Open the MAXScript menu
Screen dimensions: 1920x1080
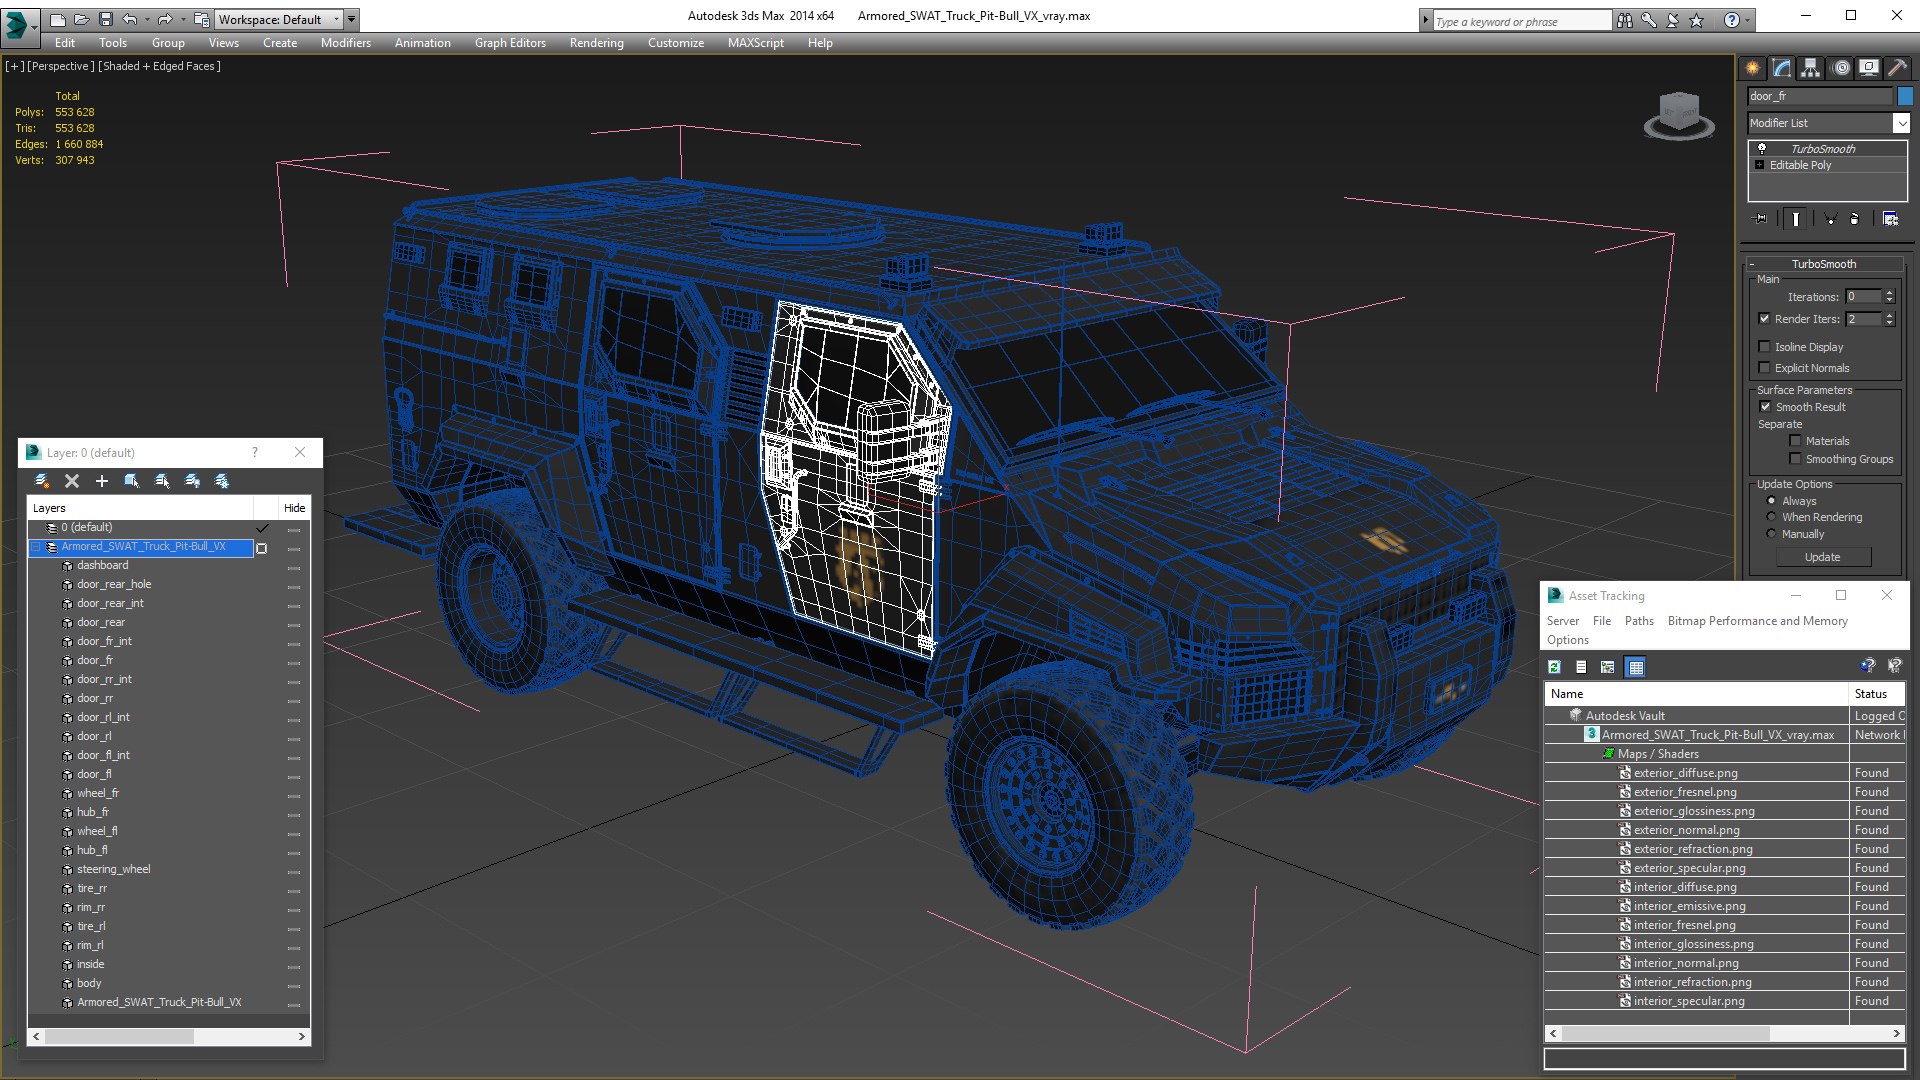coord(756,43)
